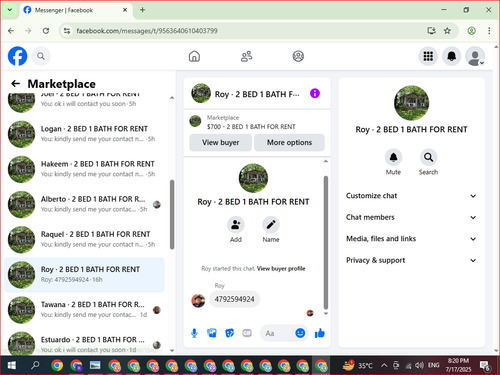Record a voice clip with microphone icon
This screenshot has width=500, height=375.
click(x=194, y=333)
